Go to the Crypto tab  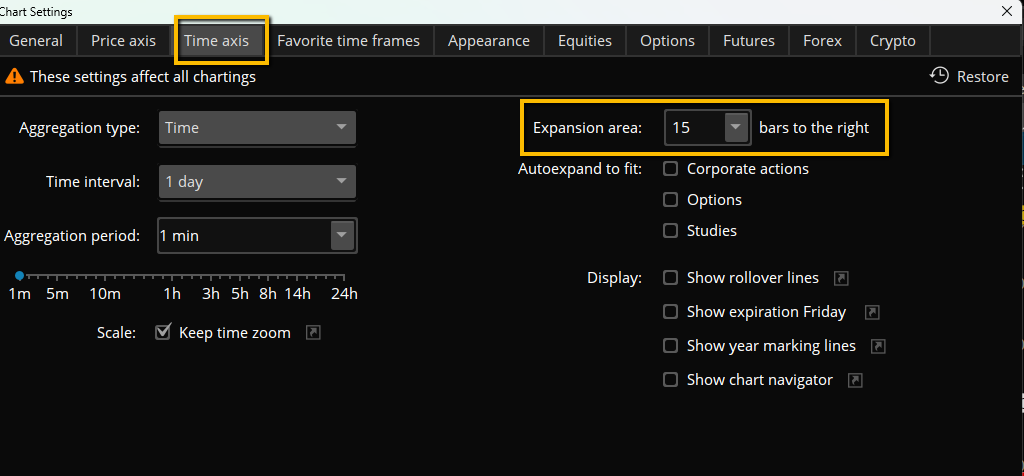[892, 41]
